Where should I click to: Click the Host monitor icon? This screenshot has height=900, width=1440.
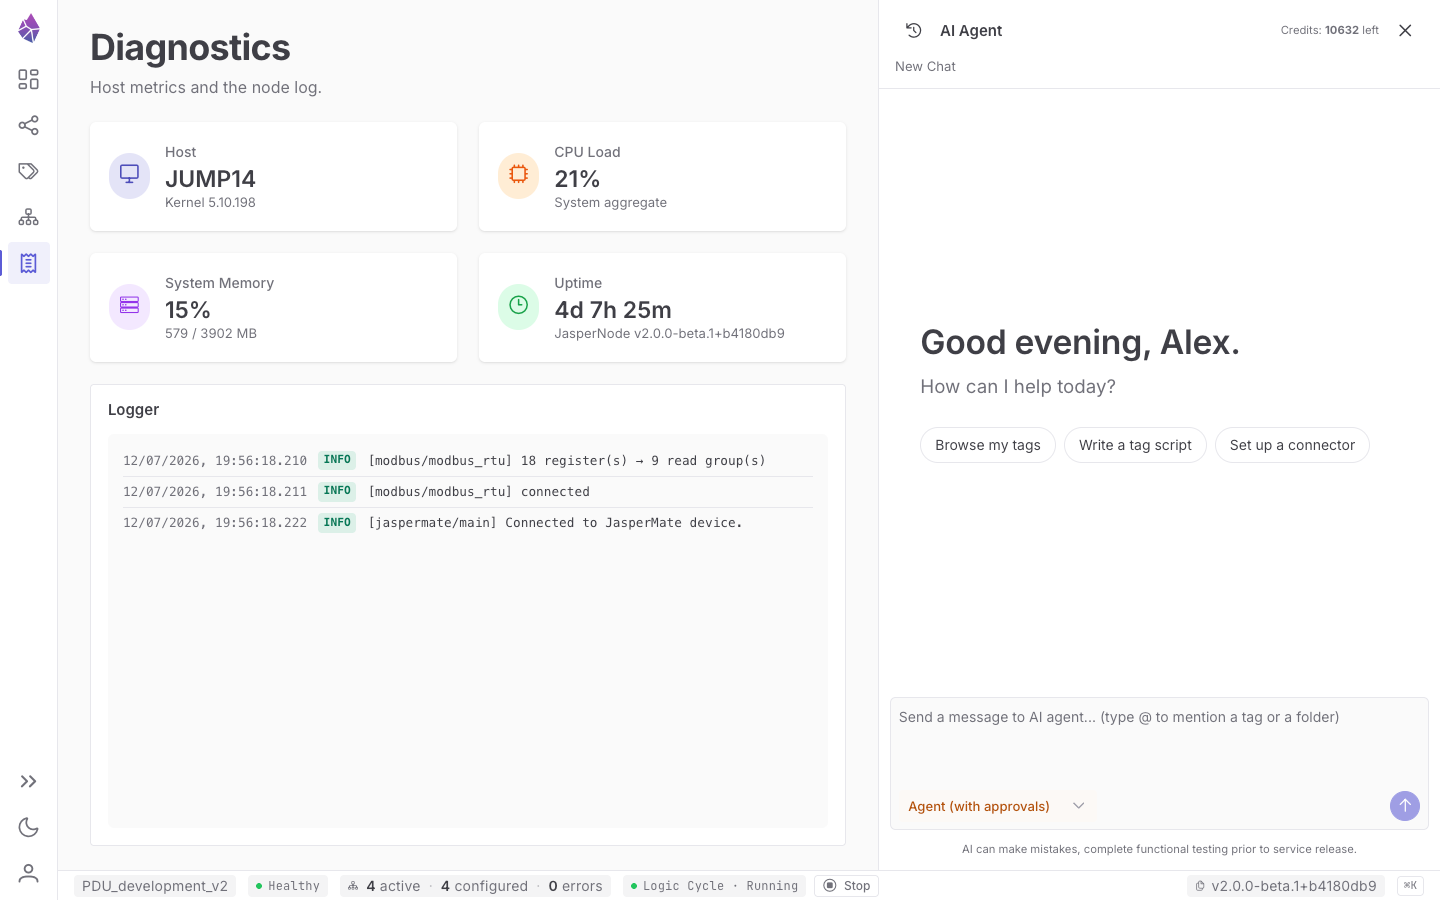129,176
